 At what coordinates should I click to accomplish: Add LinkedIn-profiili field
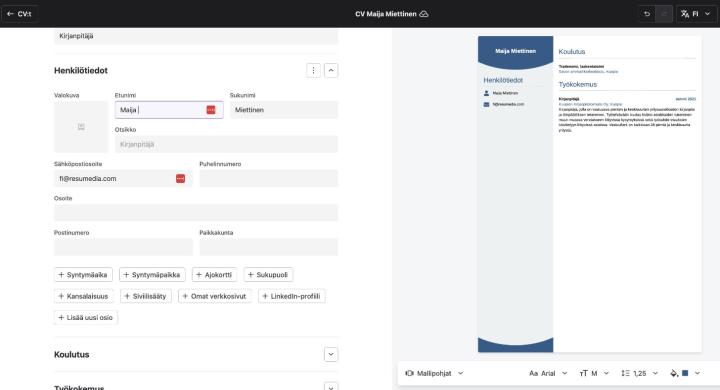[292, 296]
